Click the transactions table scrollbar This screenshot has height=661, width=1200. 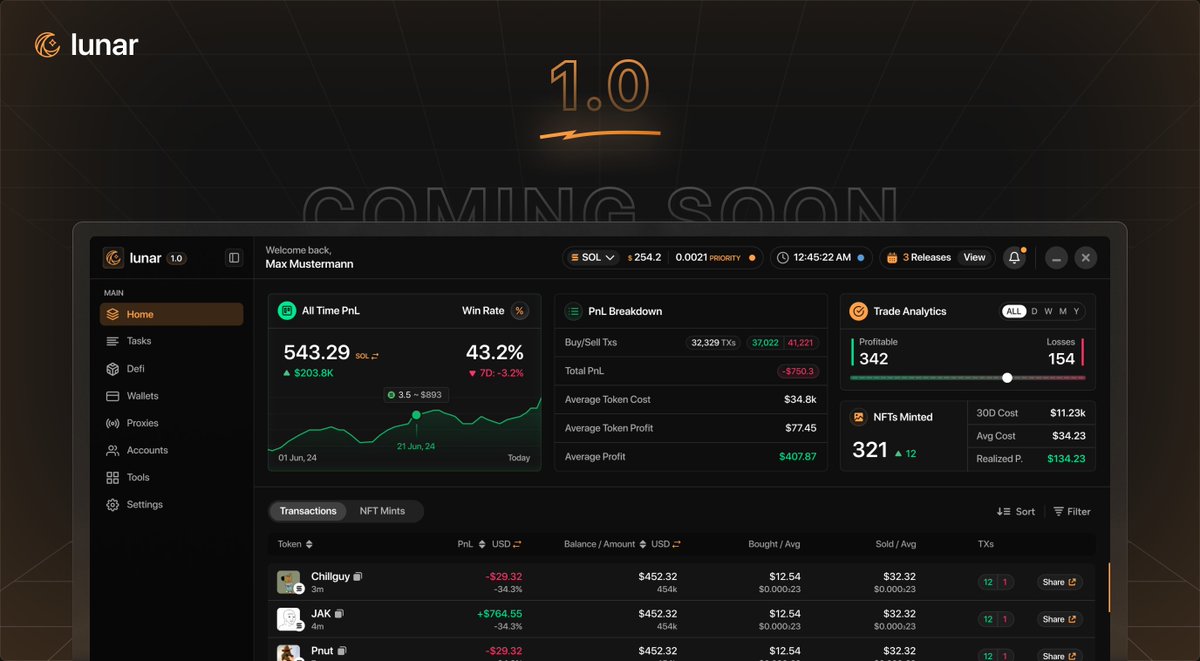(1108, 587)
